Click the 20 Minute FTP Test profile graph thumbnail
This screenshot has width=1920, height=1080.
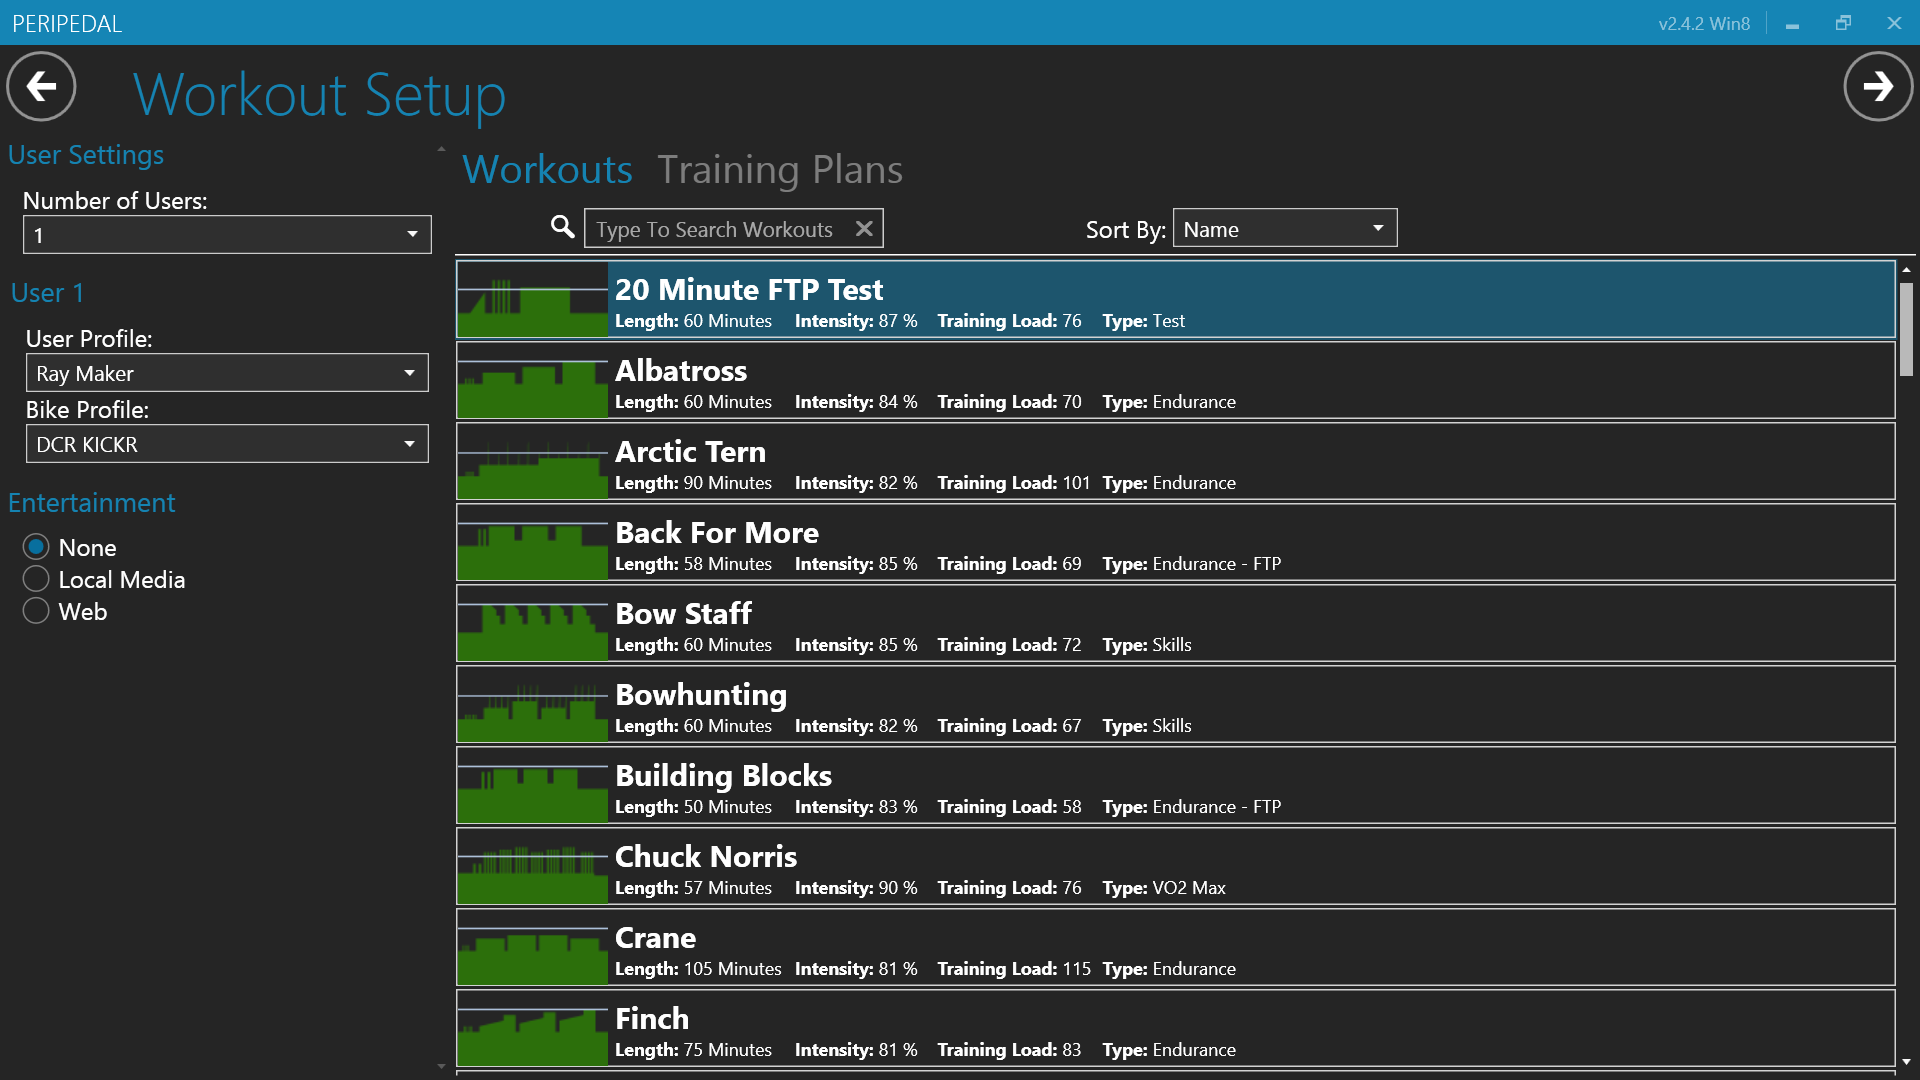pyautogui.click(x=533, y=299)
